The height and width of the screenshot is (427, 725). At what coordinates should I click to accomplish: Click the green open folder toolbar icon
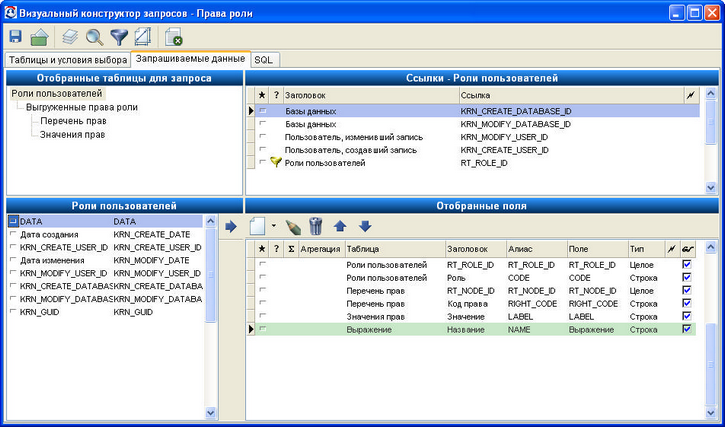click(40, 37)
